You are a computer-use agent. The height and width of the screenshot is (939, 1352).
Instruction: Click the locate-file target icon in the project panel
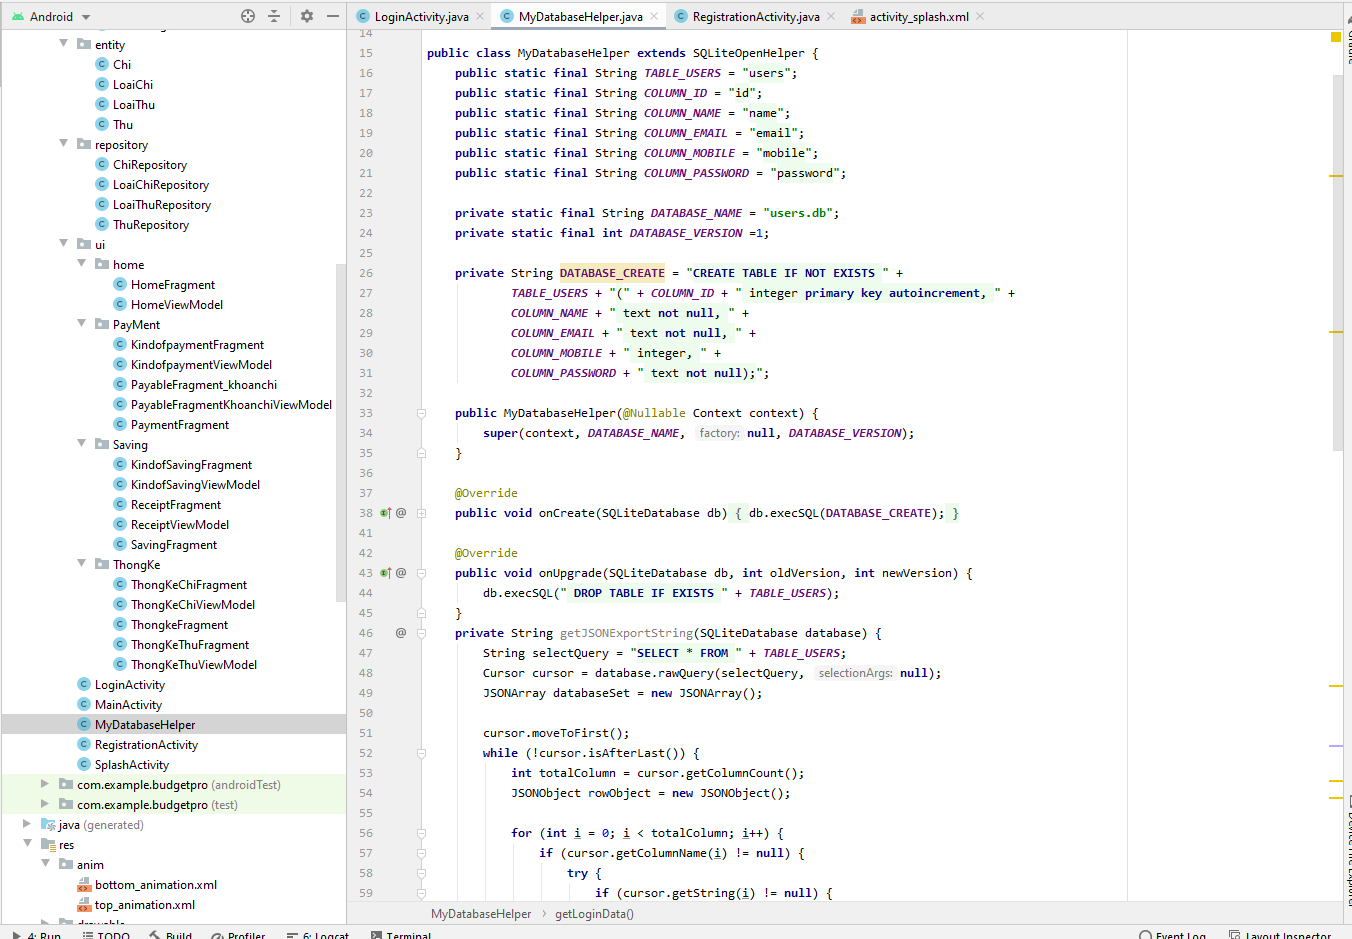[x=248, y=16]
